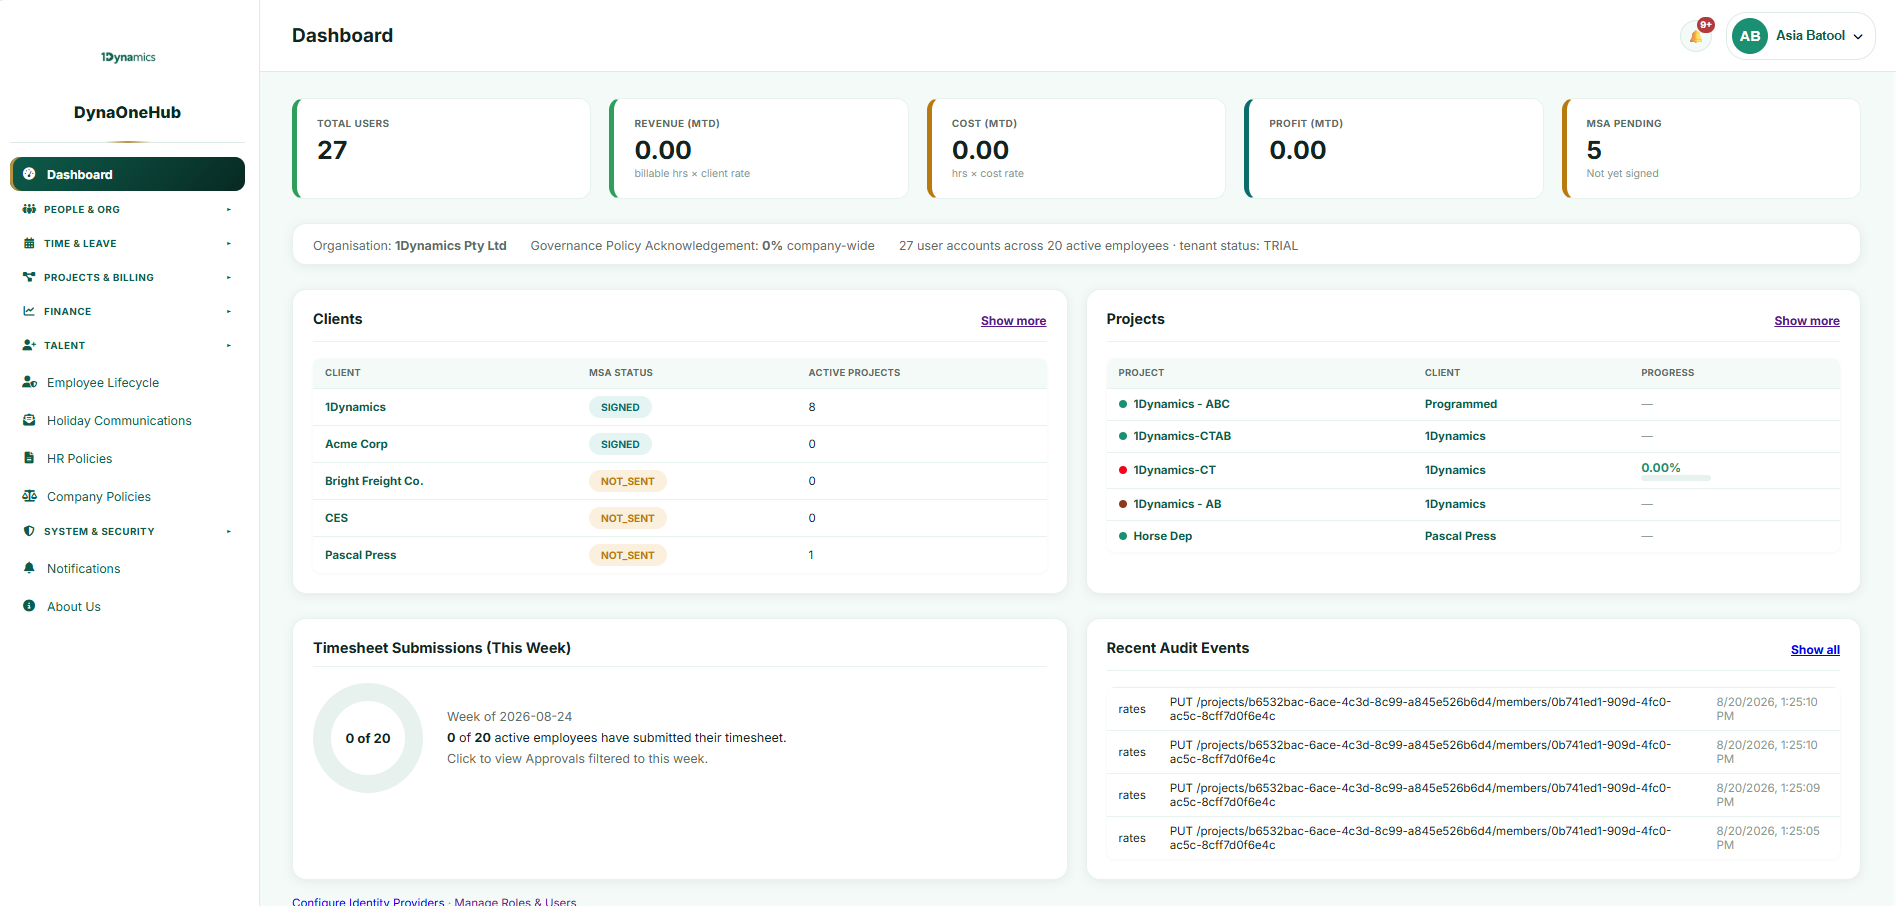Open the 1Dynamics - ABC project
1896x906 pixels.
1181,404
